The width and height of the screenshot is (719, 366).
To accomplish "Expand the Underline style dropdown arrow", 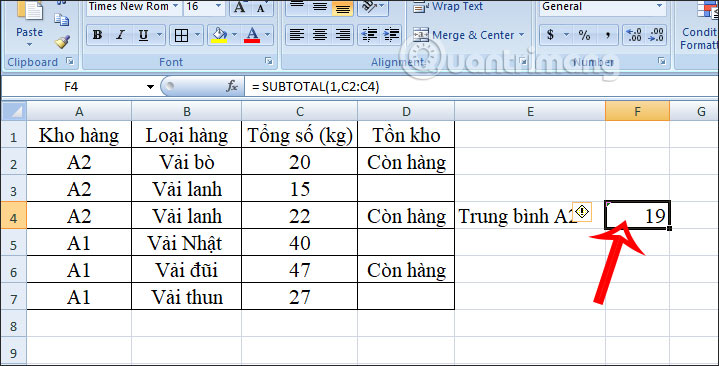I will (159, 35).
